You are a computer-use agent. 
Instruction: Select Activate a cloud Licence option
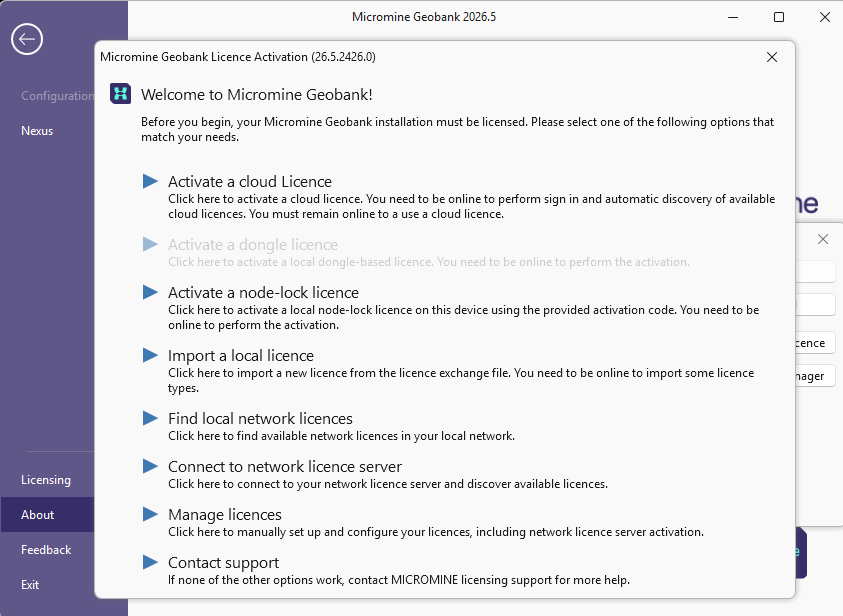(x=250, y=182)
